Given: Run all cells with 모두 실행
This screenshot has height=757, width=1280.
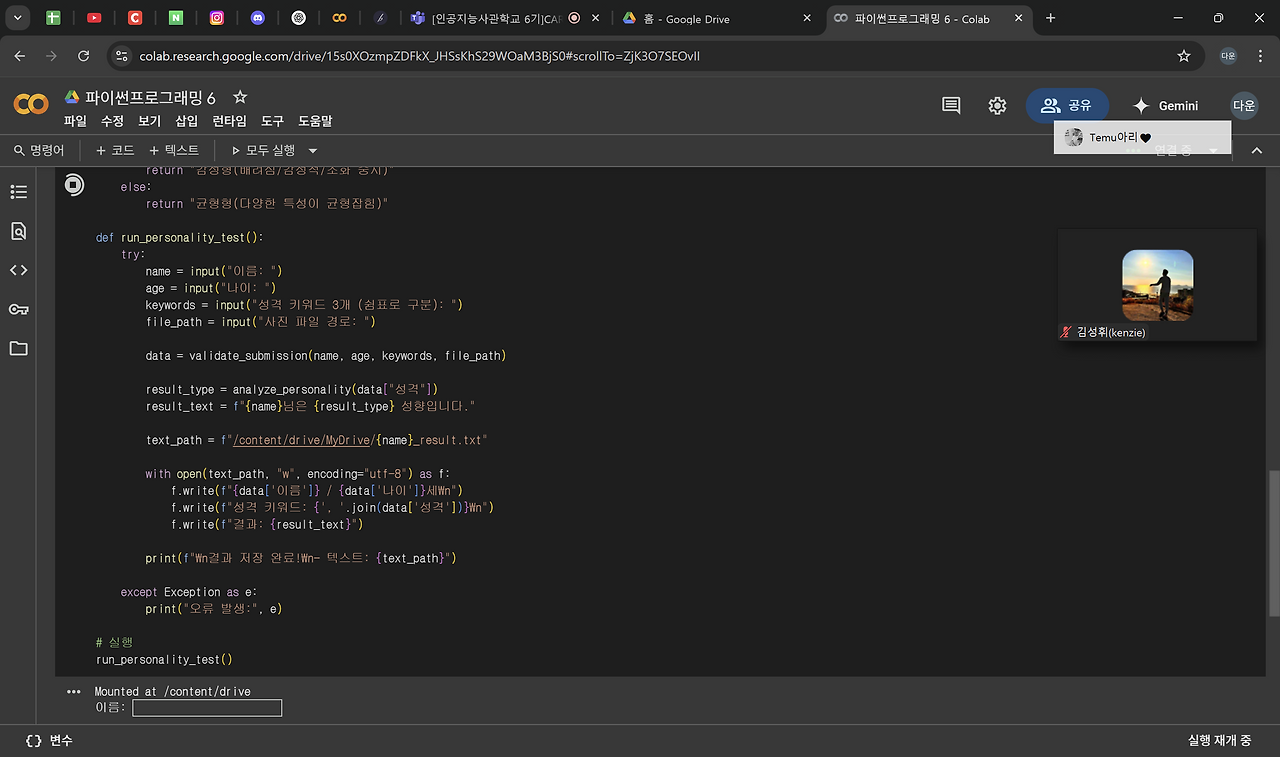Looking at the screenshot, I should (263, 150).
